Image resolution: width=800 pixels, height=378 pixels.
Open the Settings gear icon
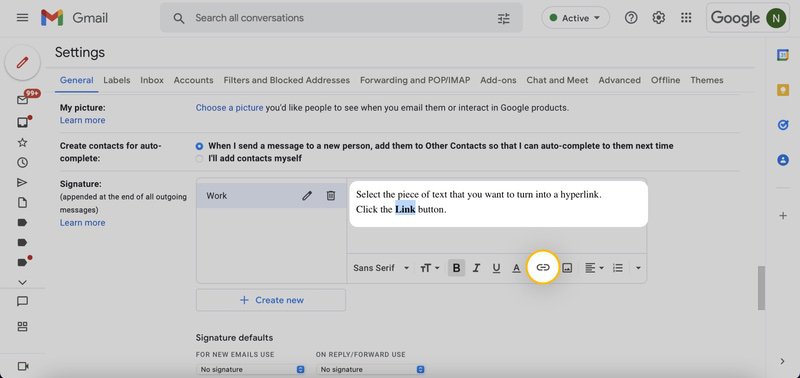tap(659, 18)
